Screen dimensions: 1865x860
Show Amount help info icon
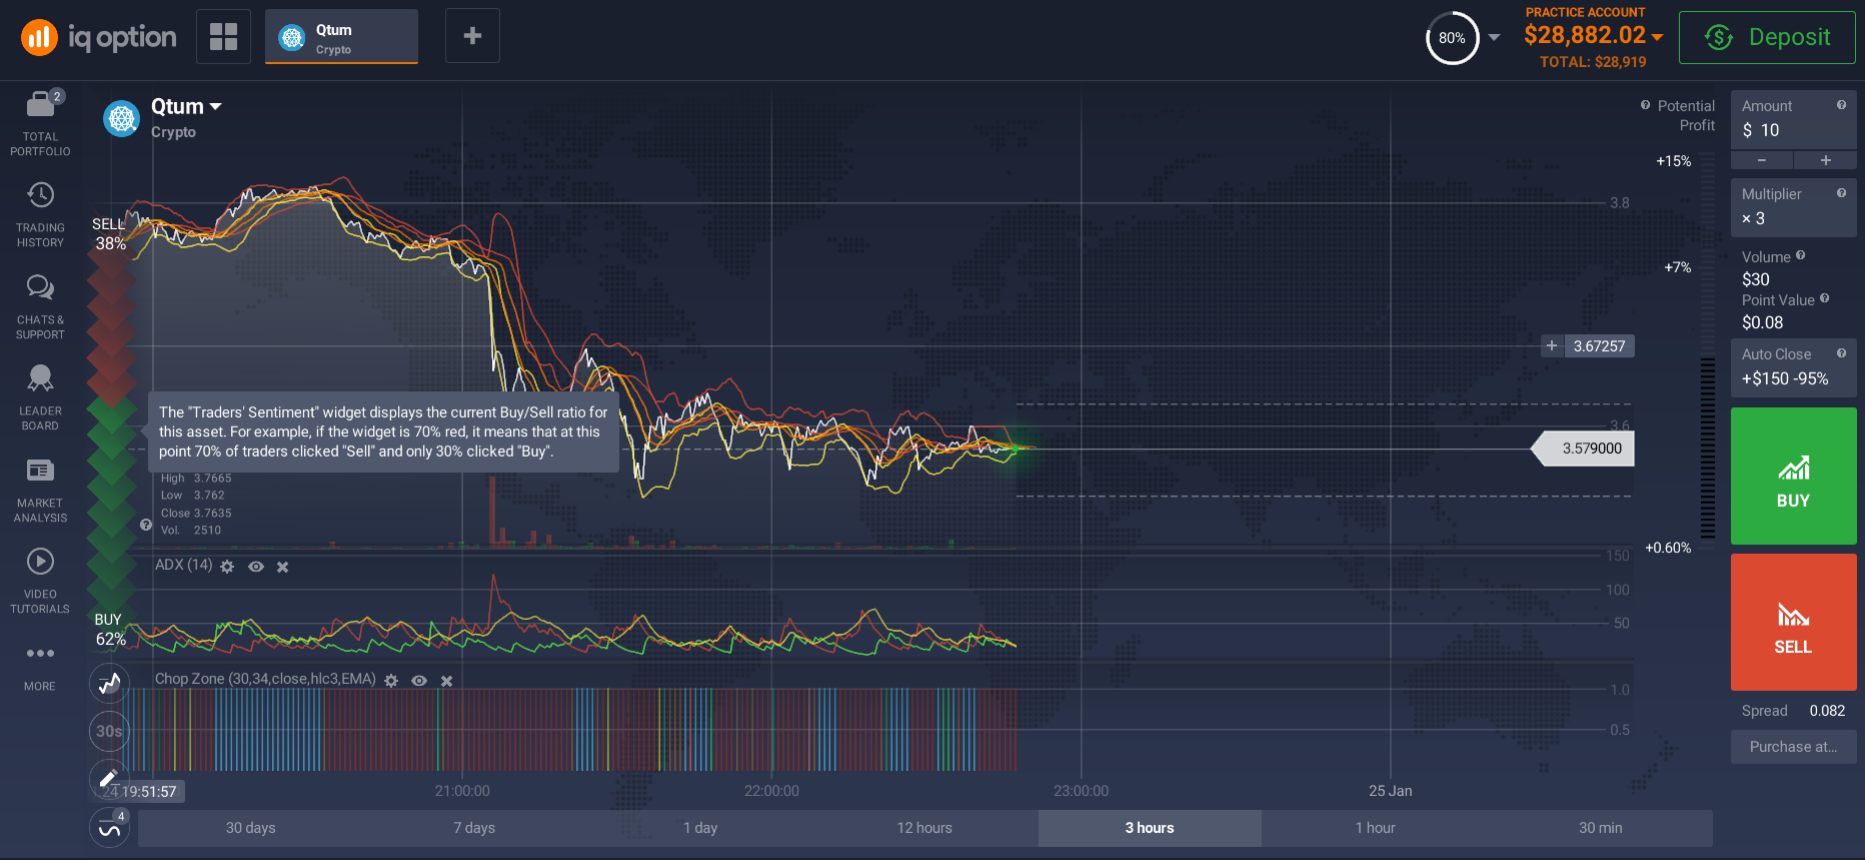pos(1841,105)
